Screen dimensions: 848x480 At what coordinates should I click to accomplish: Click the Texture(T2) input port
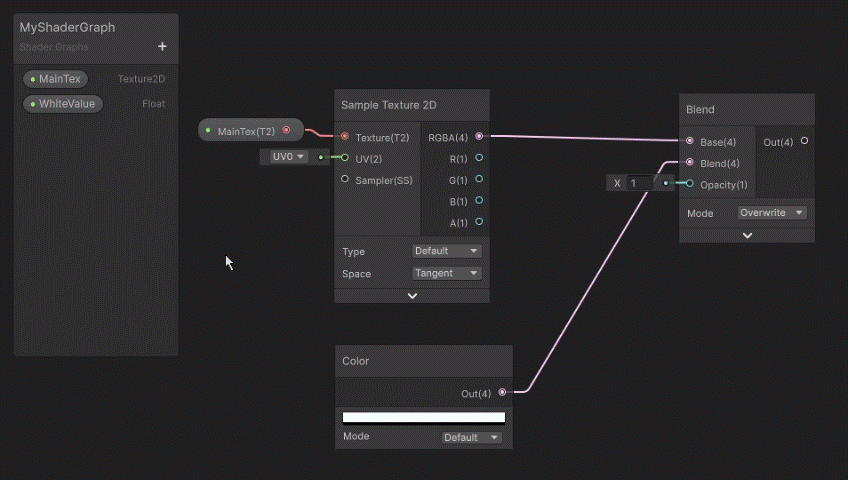click(x=345, y=136)
